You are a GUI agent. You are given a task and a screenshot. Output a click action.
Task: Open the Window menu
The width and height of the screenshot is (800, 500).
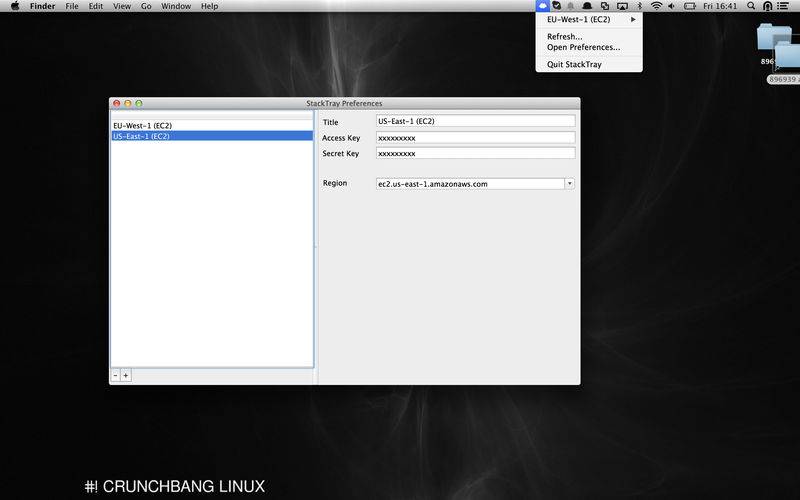click(x=176, y=6)
